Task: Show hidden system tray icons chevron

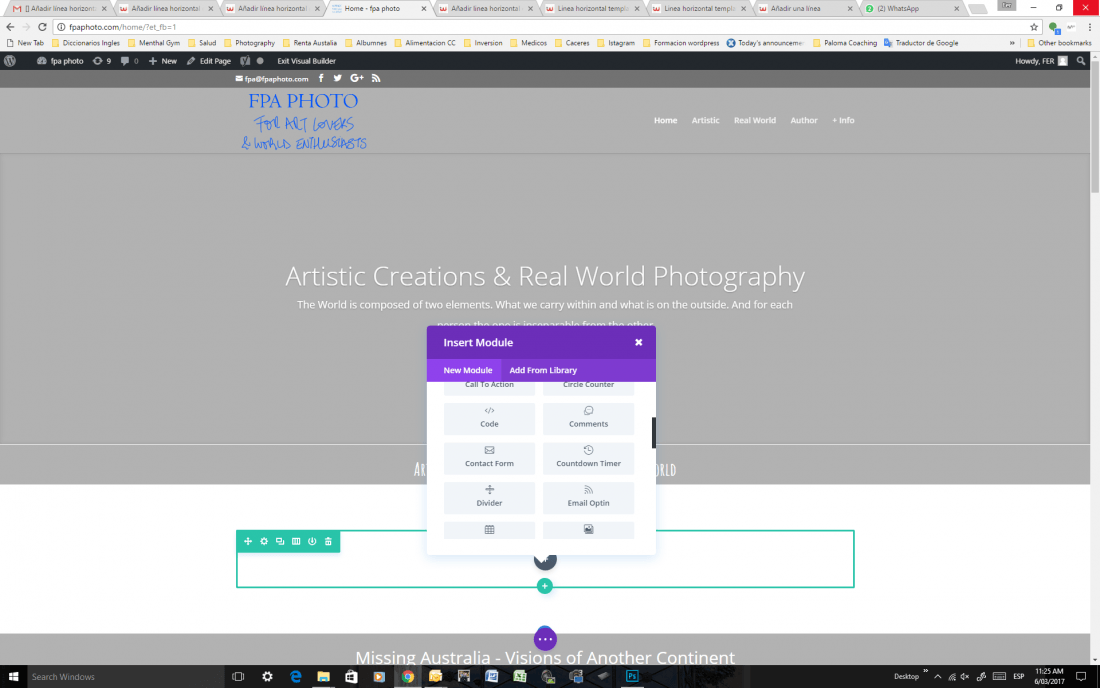Action: [937, 677]
